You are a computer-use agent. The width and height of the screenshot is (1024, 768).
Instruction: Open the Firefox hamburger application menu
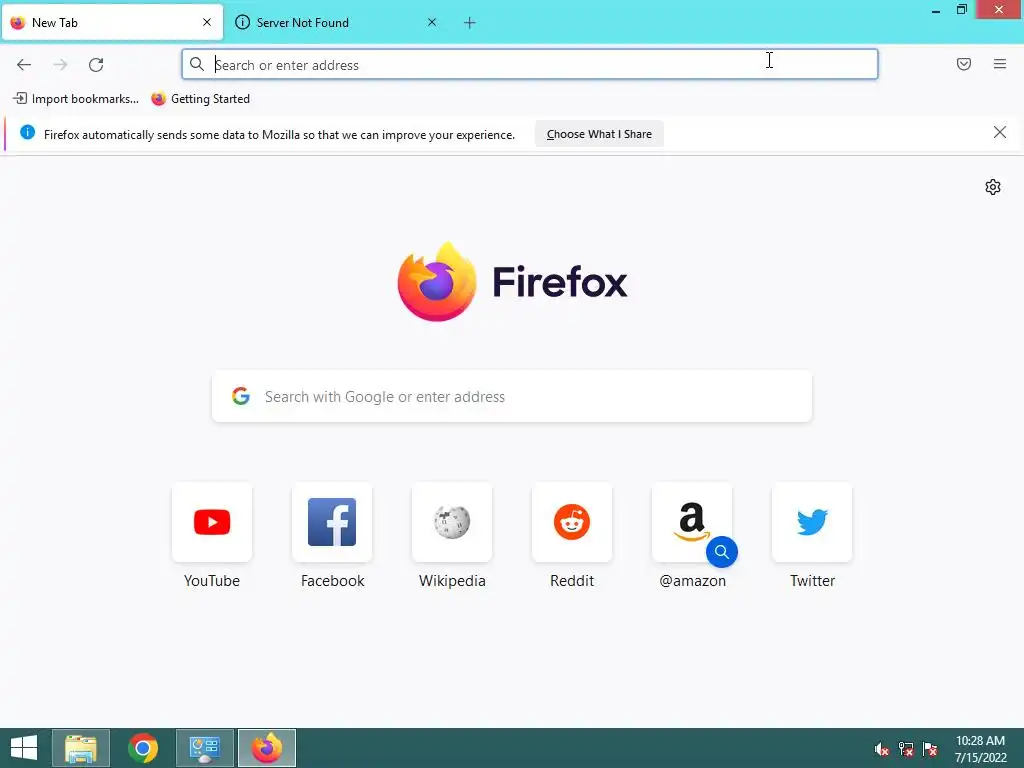point(1000,64)
